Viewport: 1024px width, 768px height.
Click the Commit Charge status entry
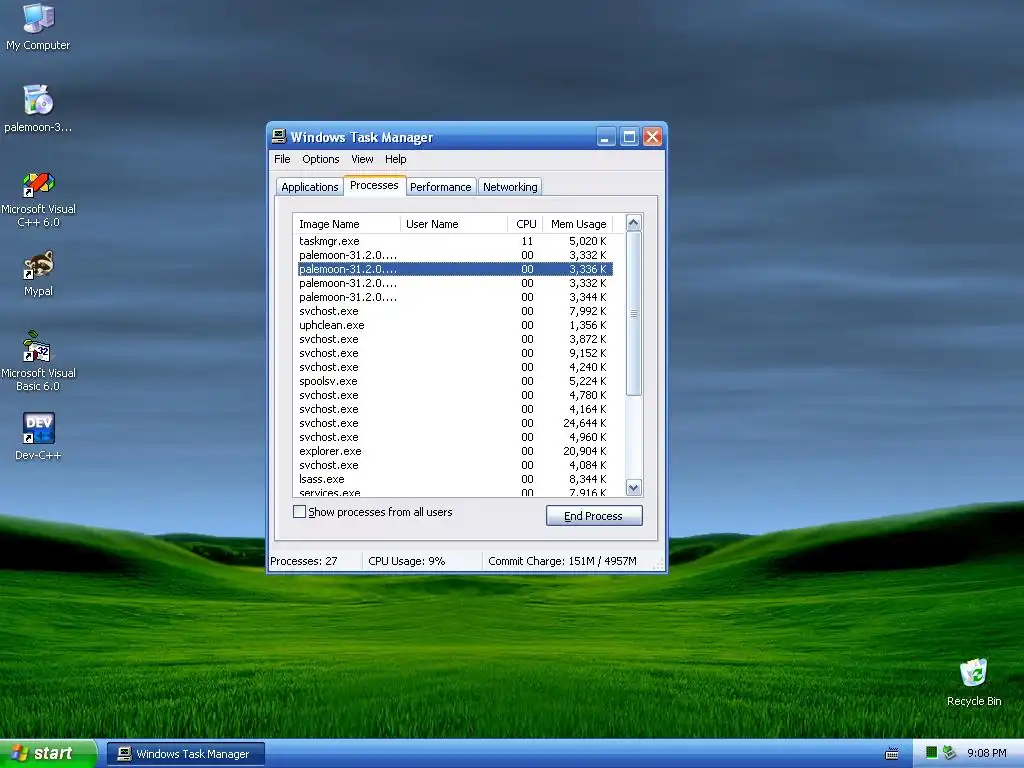(569, 561)
